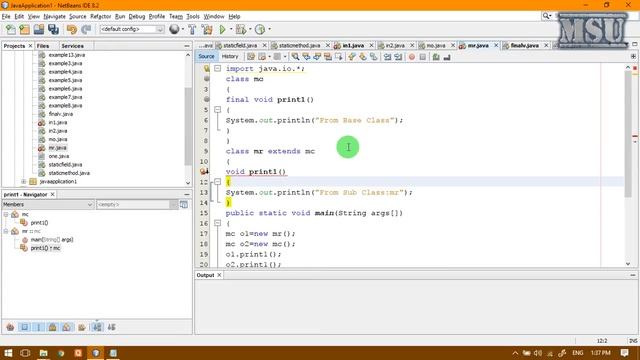Switch to the in1.java editor tab

tap(353, 45)
